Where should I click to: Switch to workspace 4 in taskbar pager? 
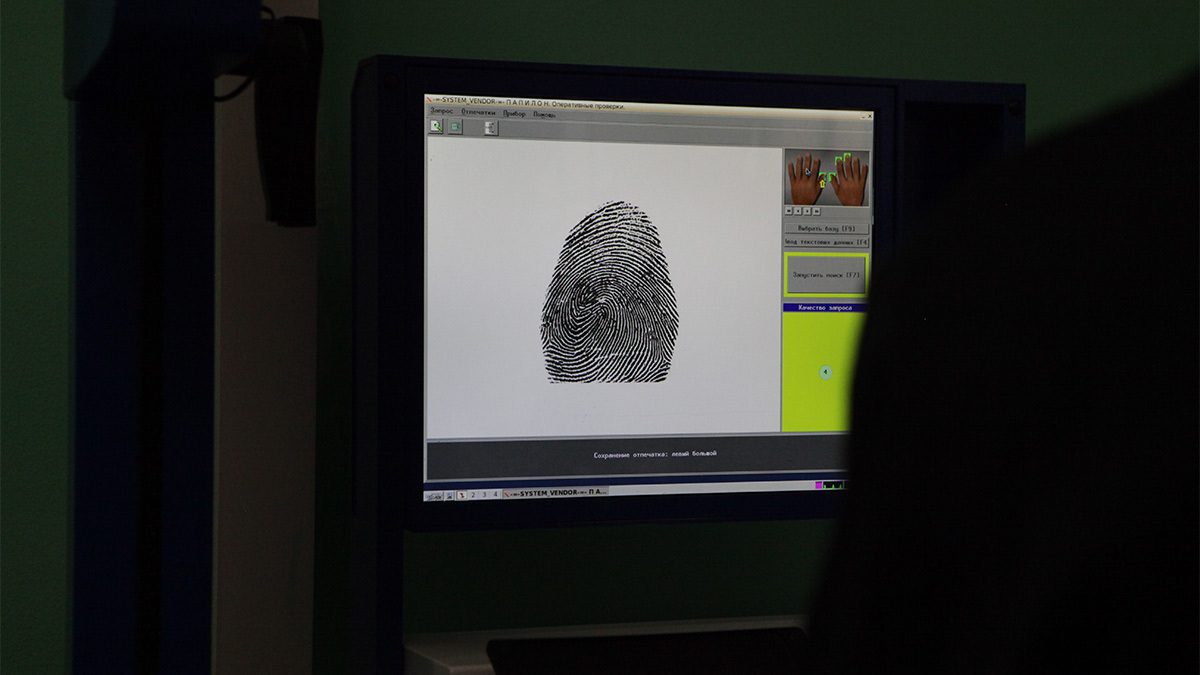click(x=495, y=494)
